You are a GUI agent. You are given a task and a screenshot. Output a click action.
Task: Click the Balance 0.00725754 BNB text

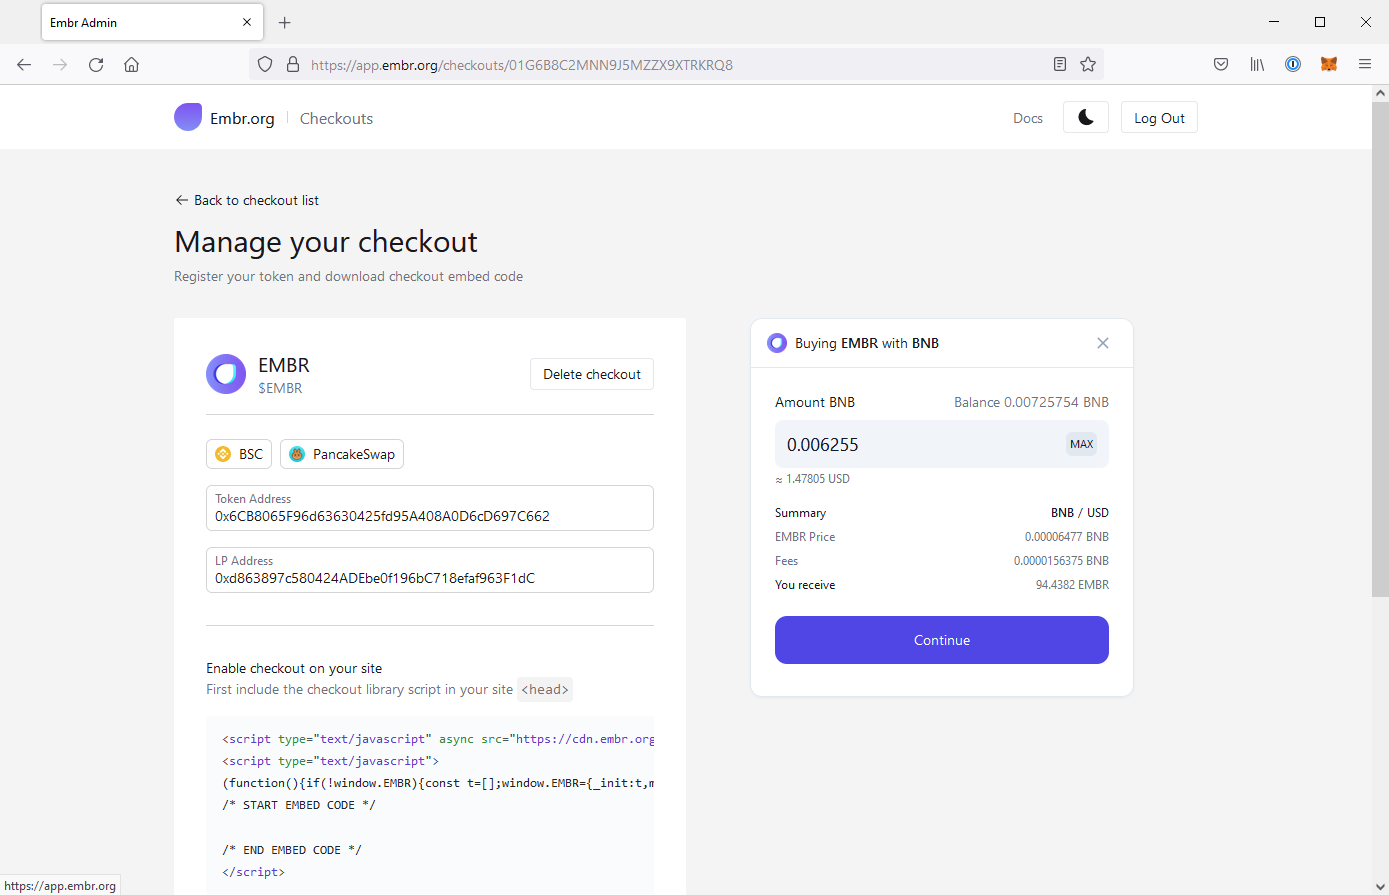[x=1031, y=402]
